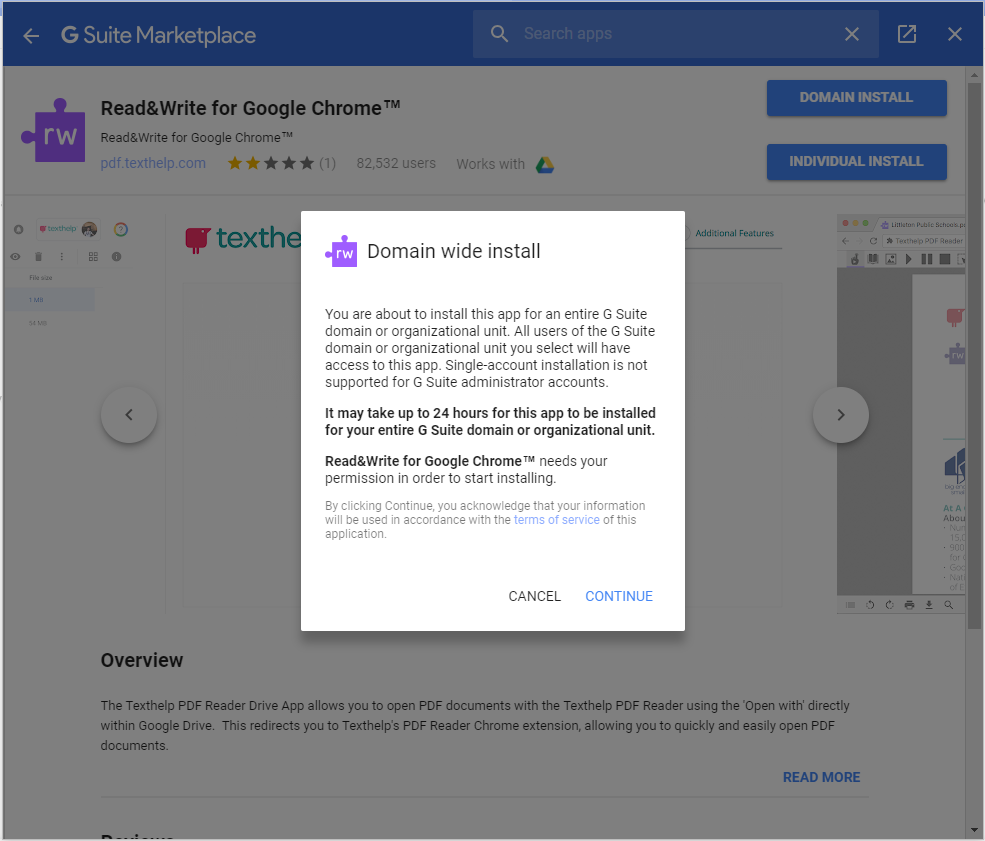This screenshot has width=985, height=841.
Task: Click the vertical scrollbar down arrow
Action: 974,830
